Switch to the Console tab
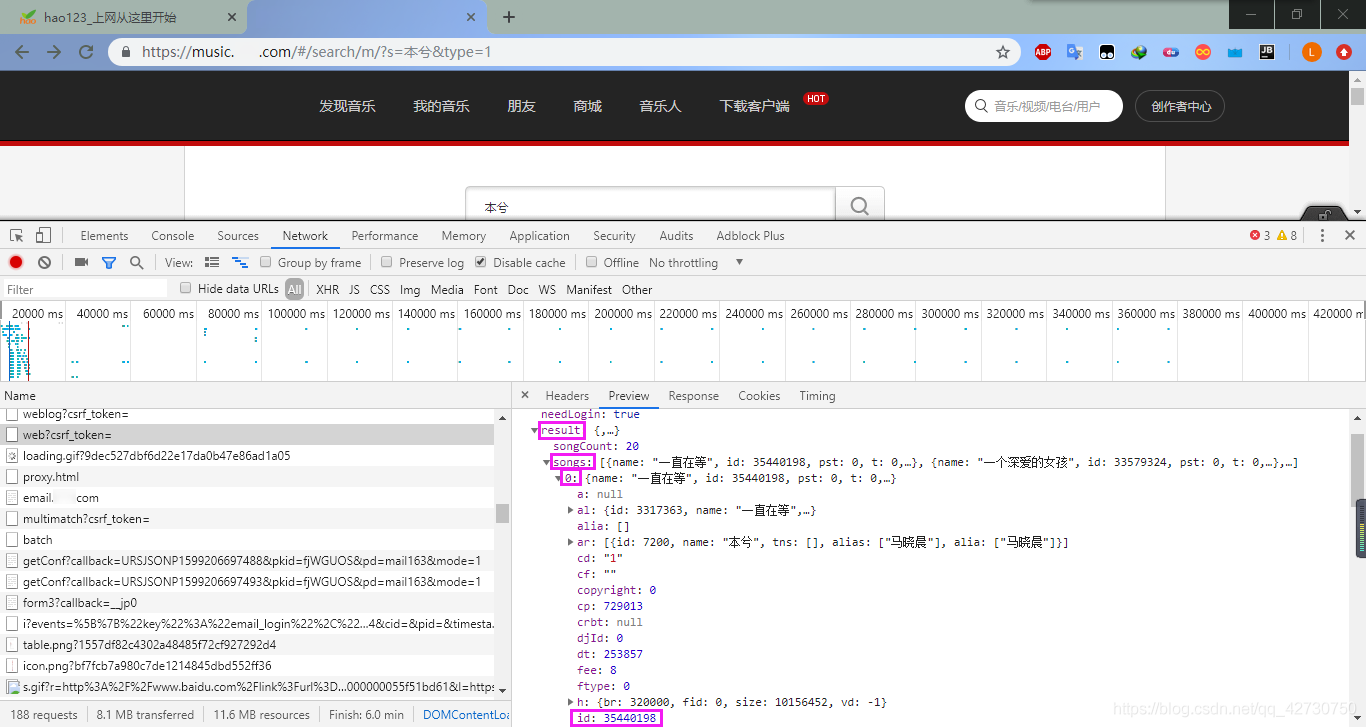The image size is (1366, 727). (x=173, y=236)
